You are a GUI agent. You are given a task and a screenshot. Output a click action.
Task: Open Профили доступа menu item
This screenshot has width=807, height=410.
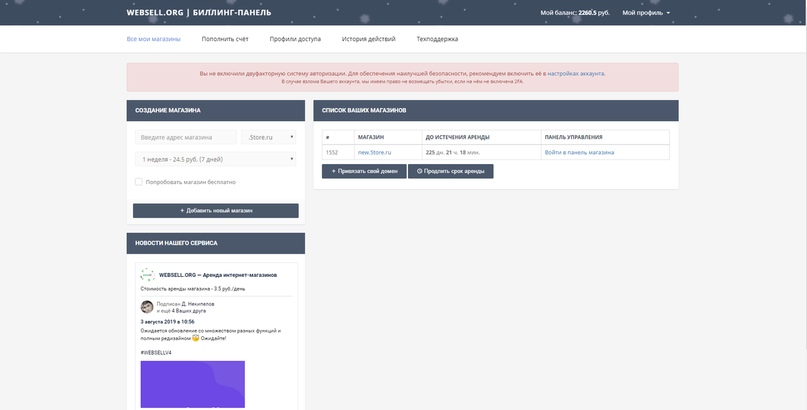click(x=295, y=39)
